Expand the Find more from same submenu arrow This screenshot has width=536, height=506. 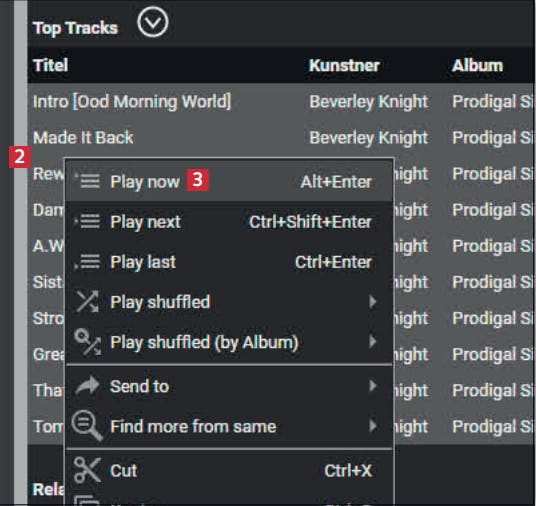[373, 426]
